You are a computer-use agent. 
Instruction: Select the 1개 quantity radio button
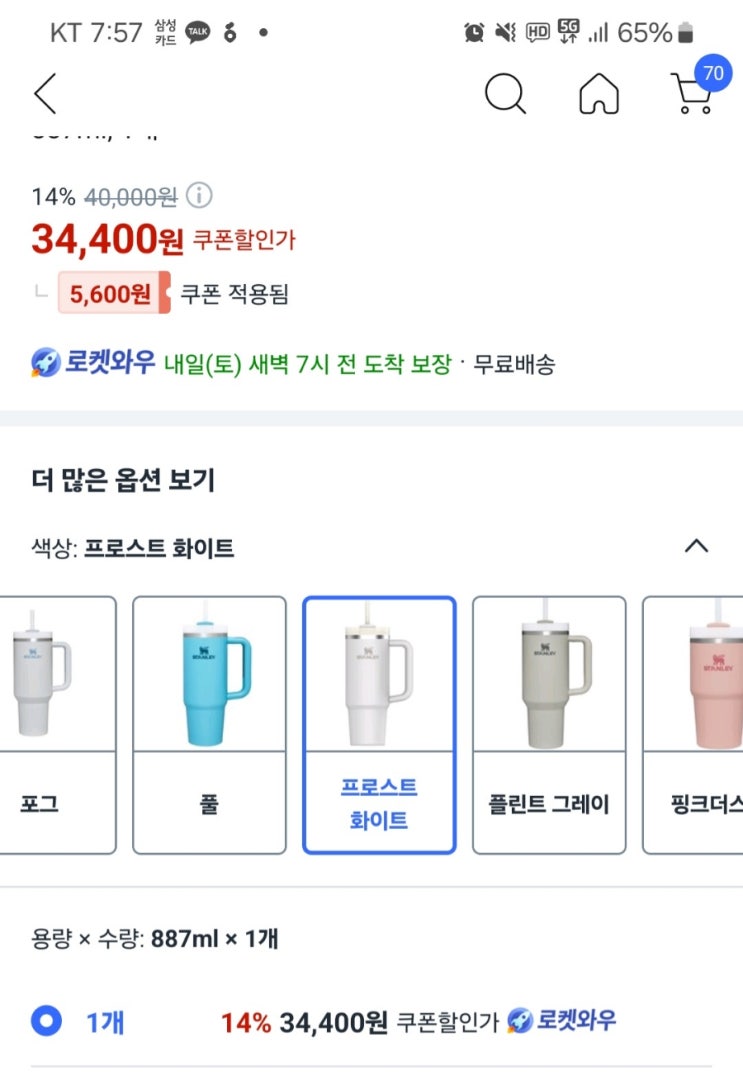[x=46, y=1022]
